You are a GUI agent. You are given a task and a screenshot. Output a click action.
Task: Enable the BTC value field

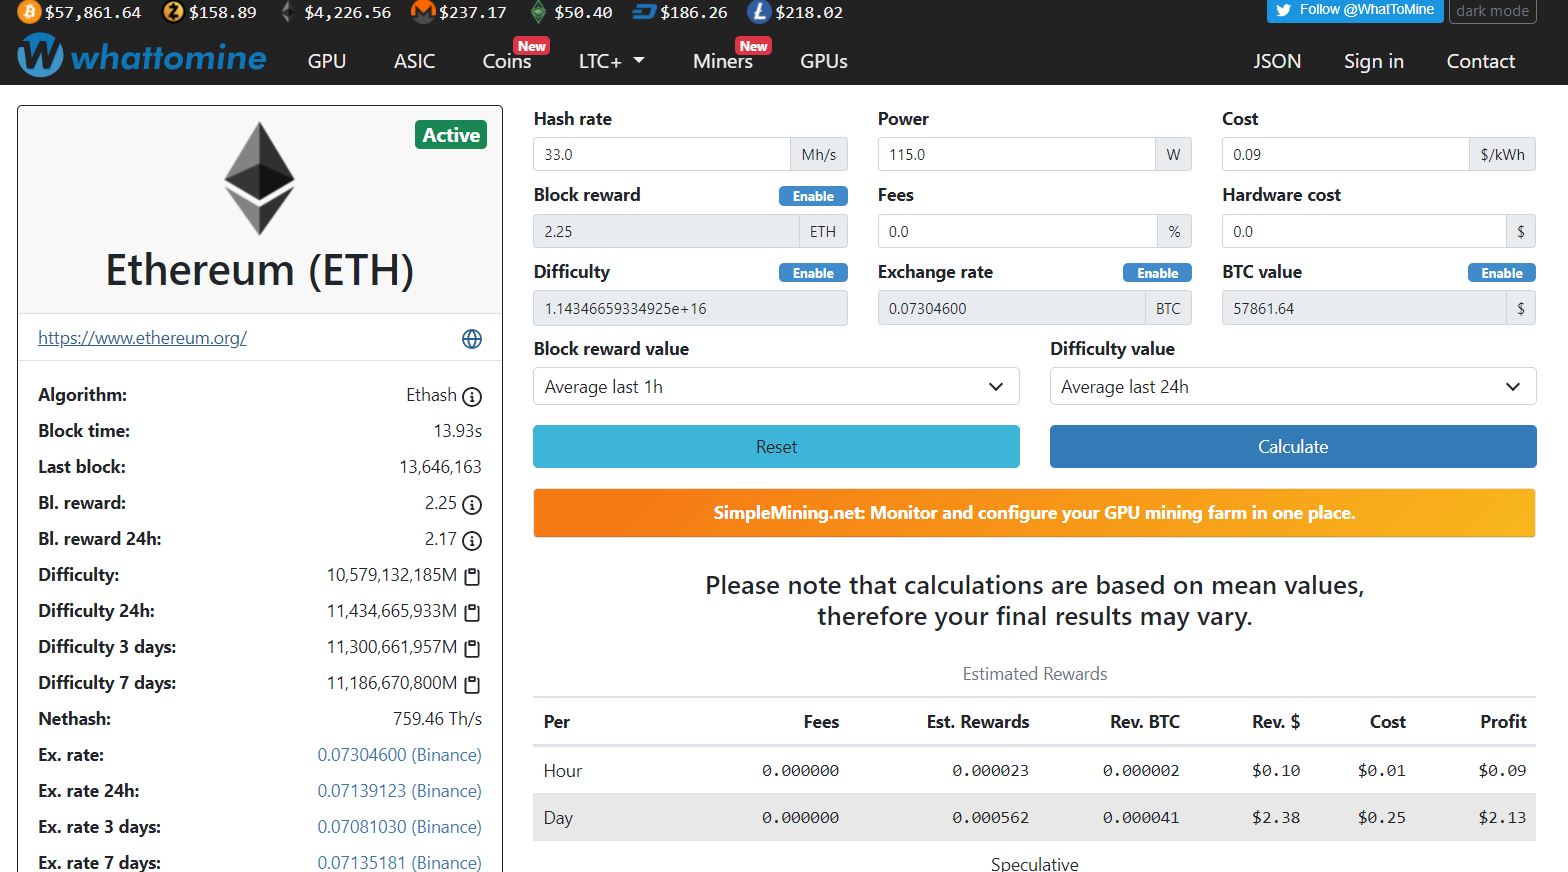(1501, 273)
